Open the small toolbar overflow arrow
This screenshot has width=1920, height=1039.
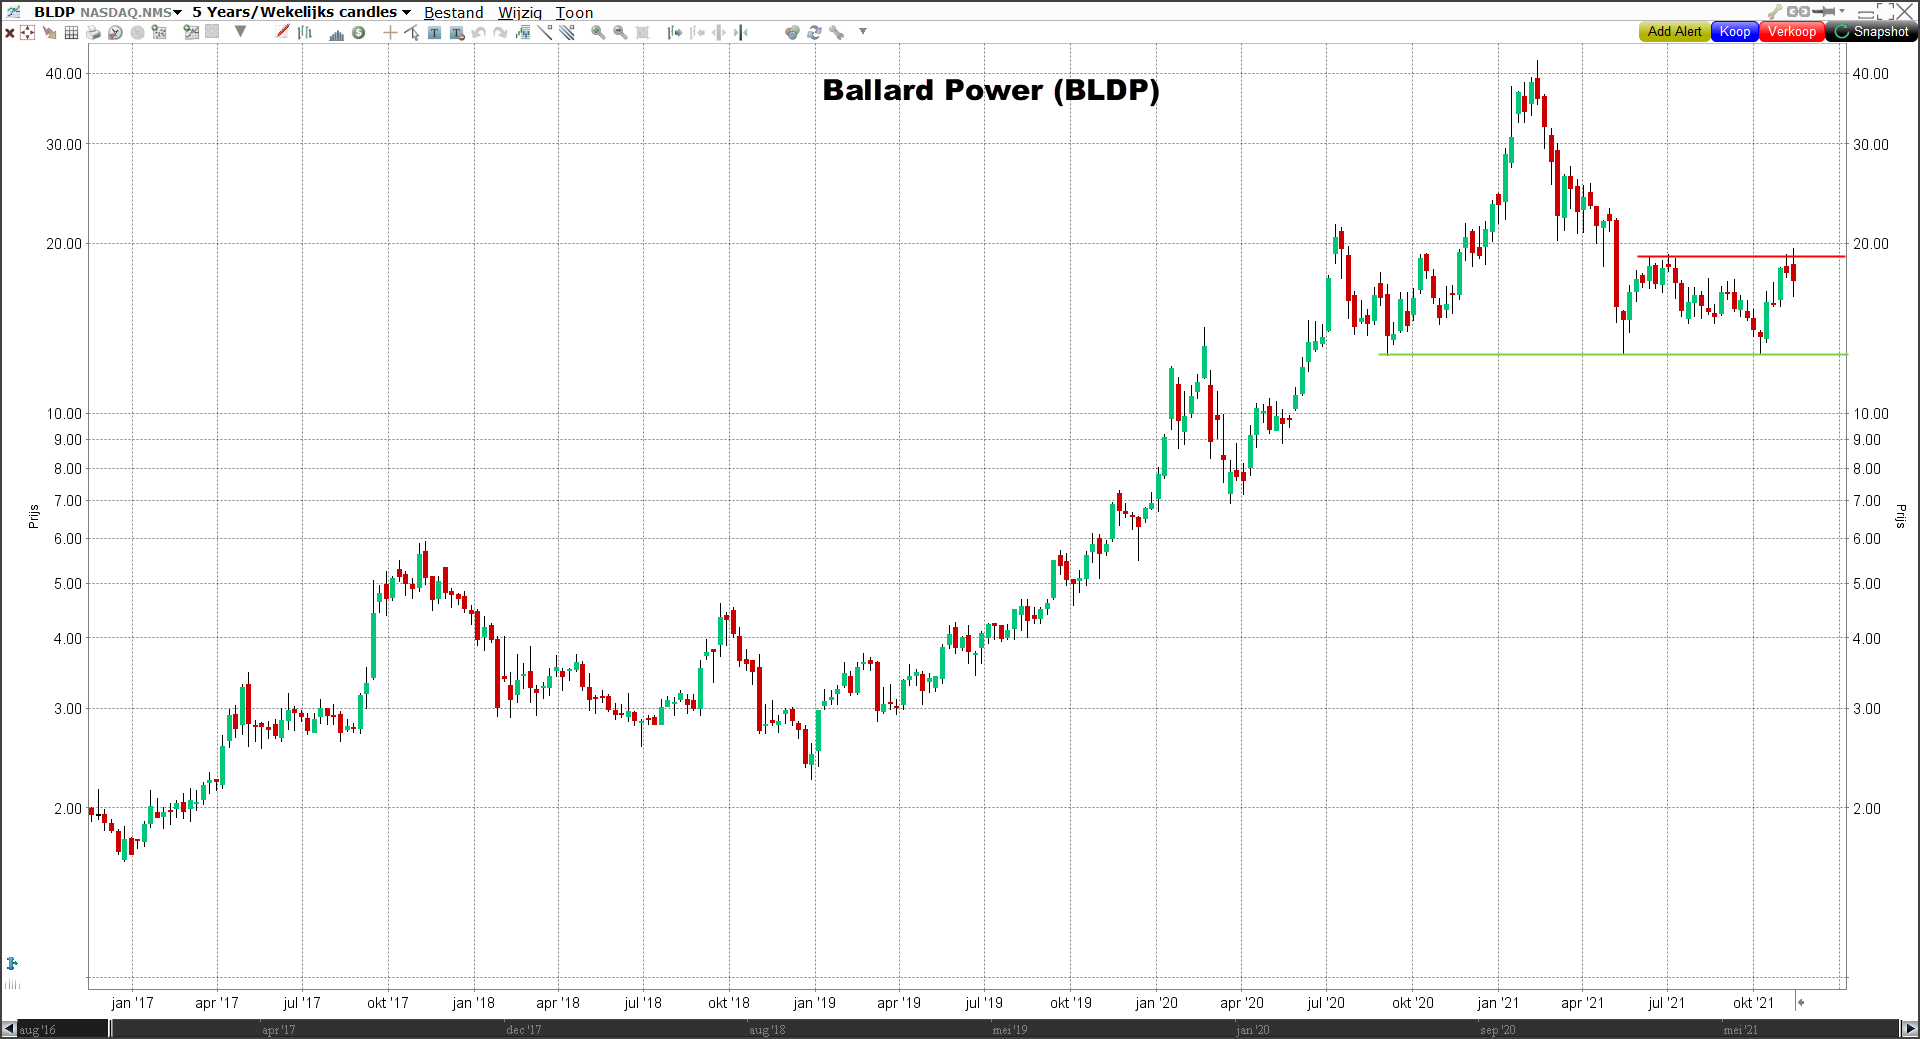pyautogui.click(x=863, y=31)
